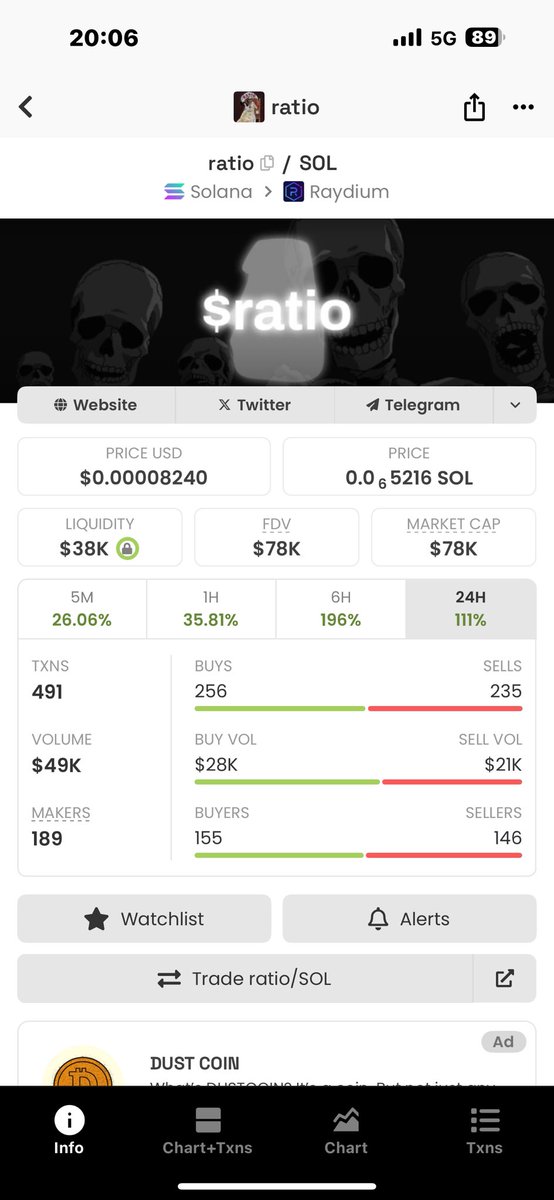The width and height of the screenshot is (554, 1200).
Task: Enable Alerts with the bell button
Action: click(x=409, y=919)
